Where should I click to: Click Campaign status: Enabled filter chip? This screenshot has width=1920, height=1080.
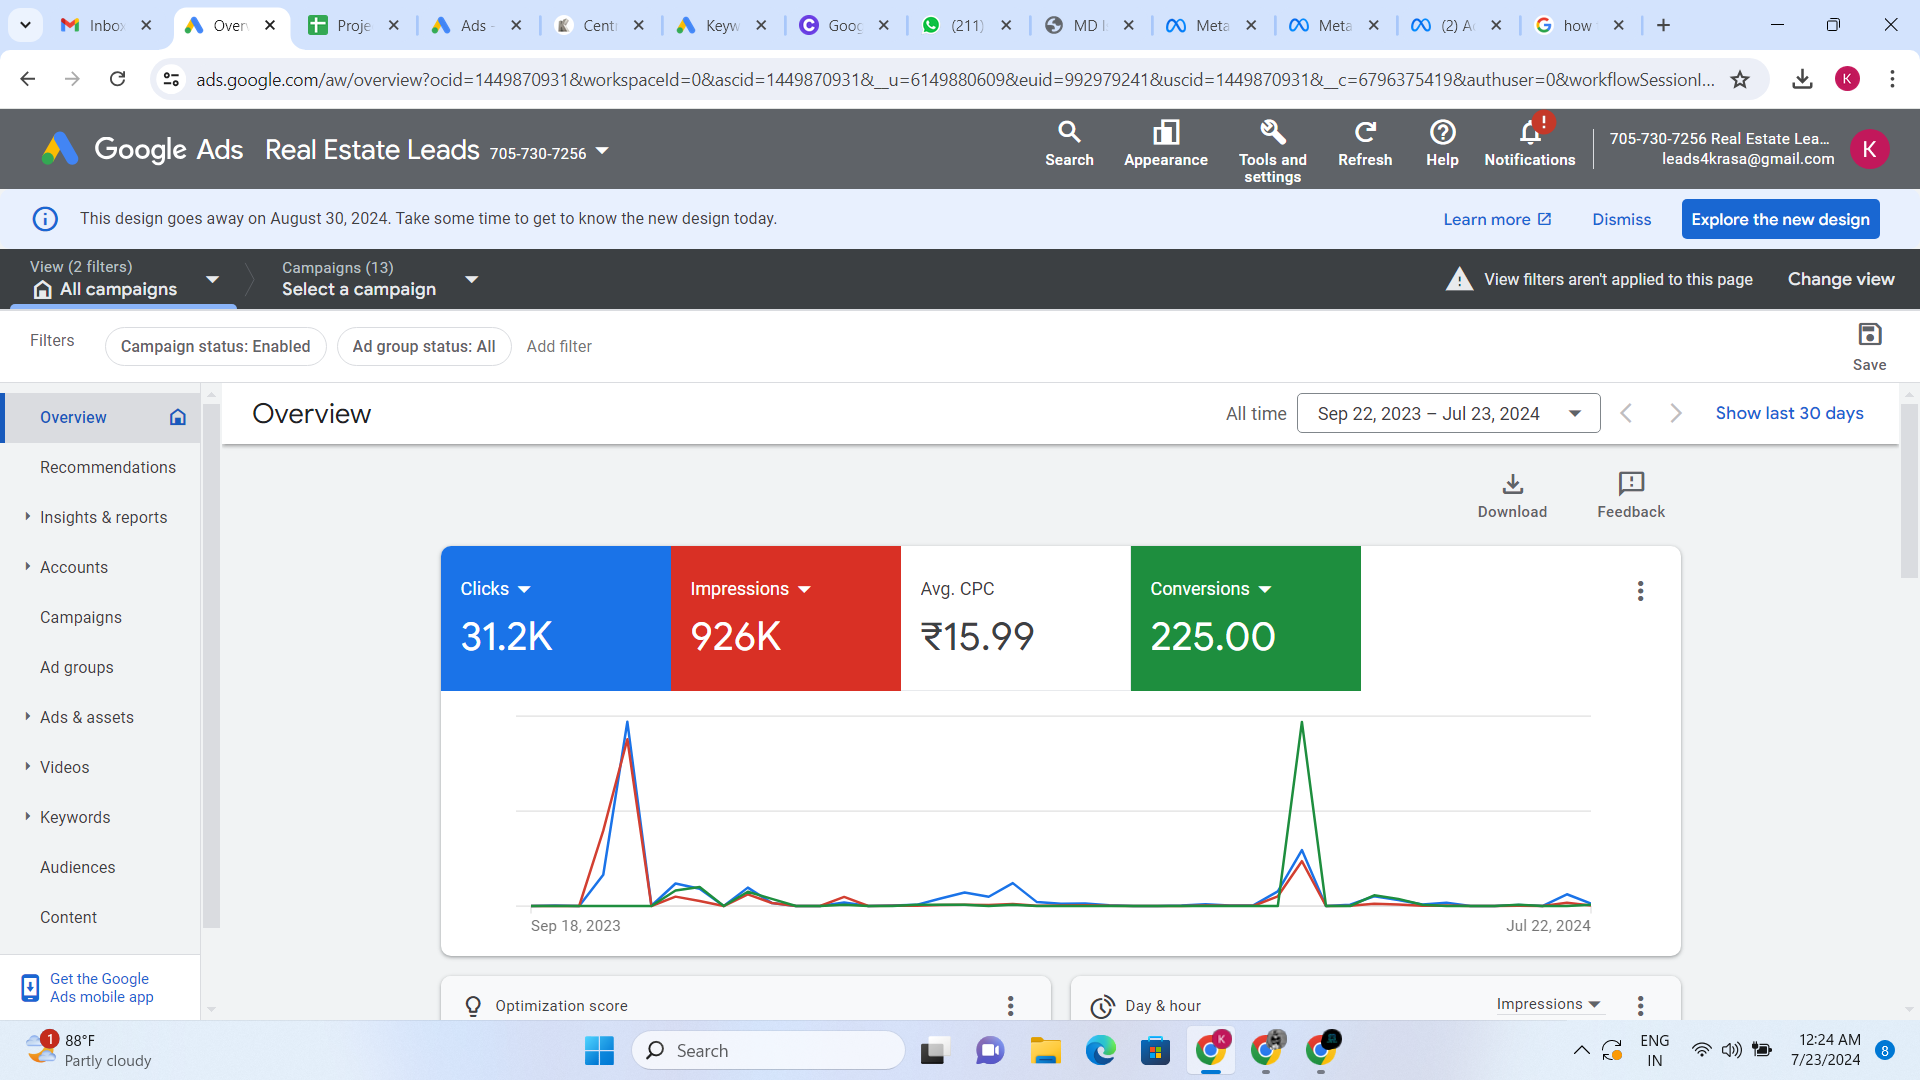click(x=216, y=346)
